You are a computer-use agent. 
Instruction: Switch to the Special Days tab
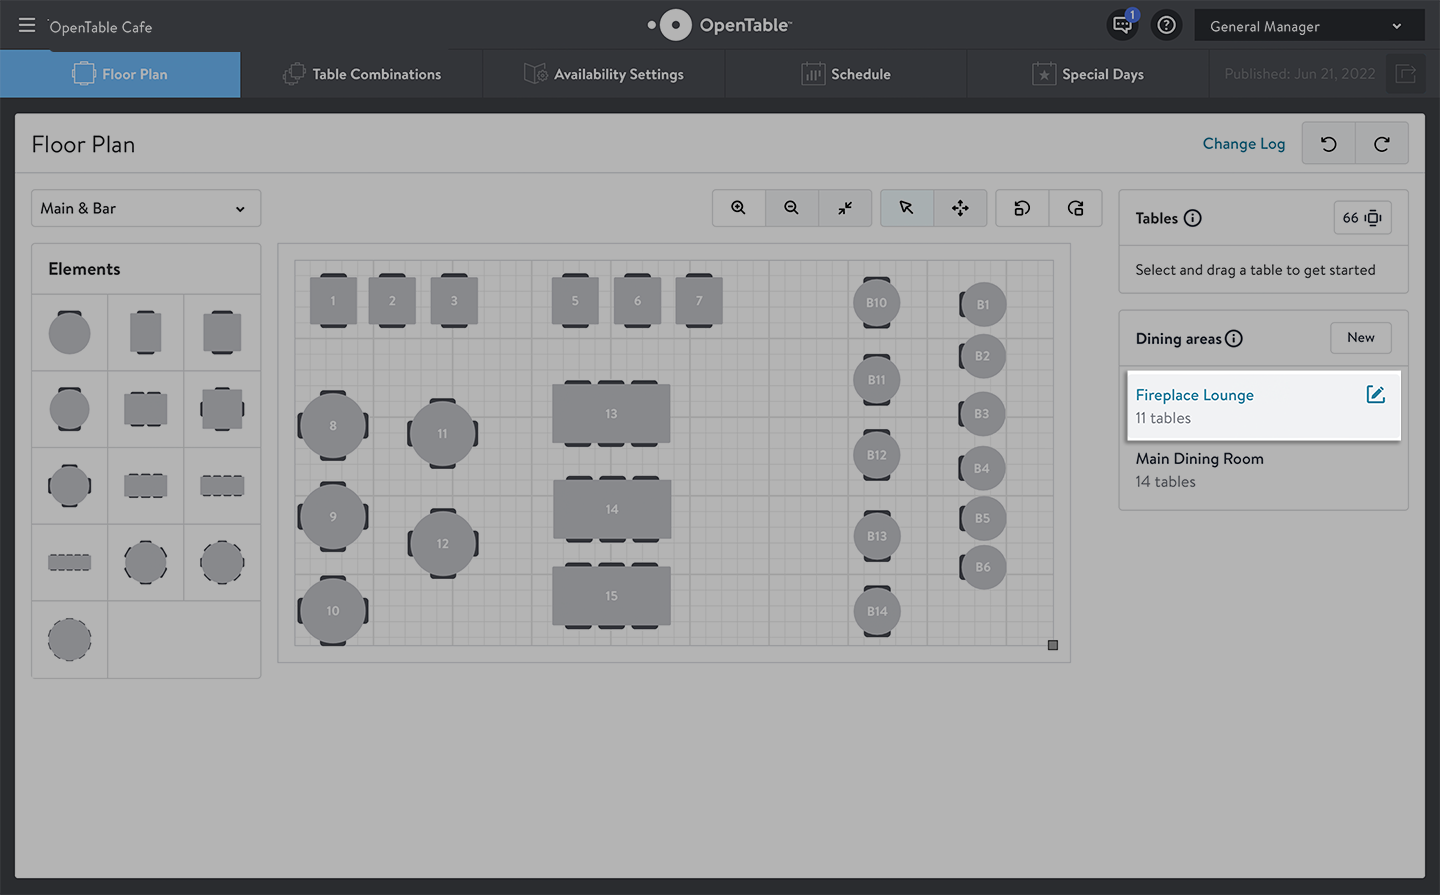1088,74
